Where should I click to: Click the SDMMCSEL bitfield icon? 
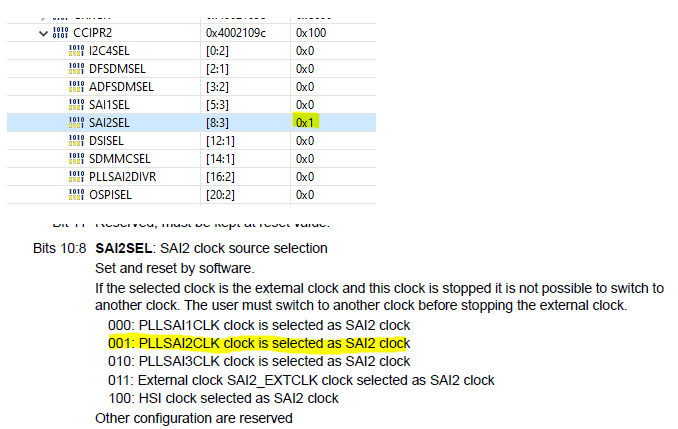(77, 158)
